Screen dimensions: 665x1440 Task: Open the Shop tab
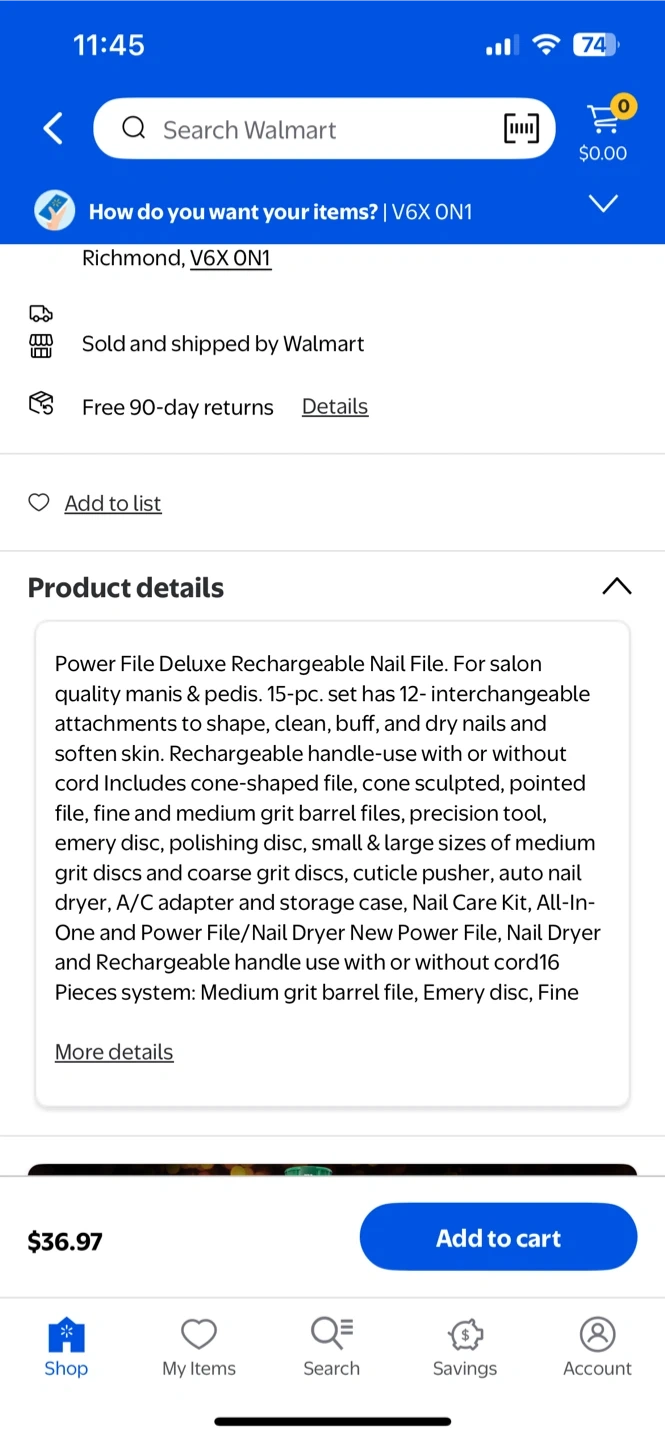tap(66, 1346)
